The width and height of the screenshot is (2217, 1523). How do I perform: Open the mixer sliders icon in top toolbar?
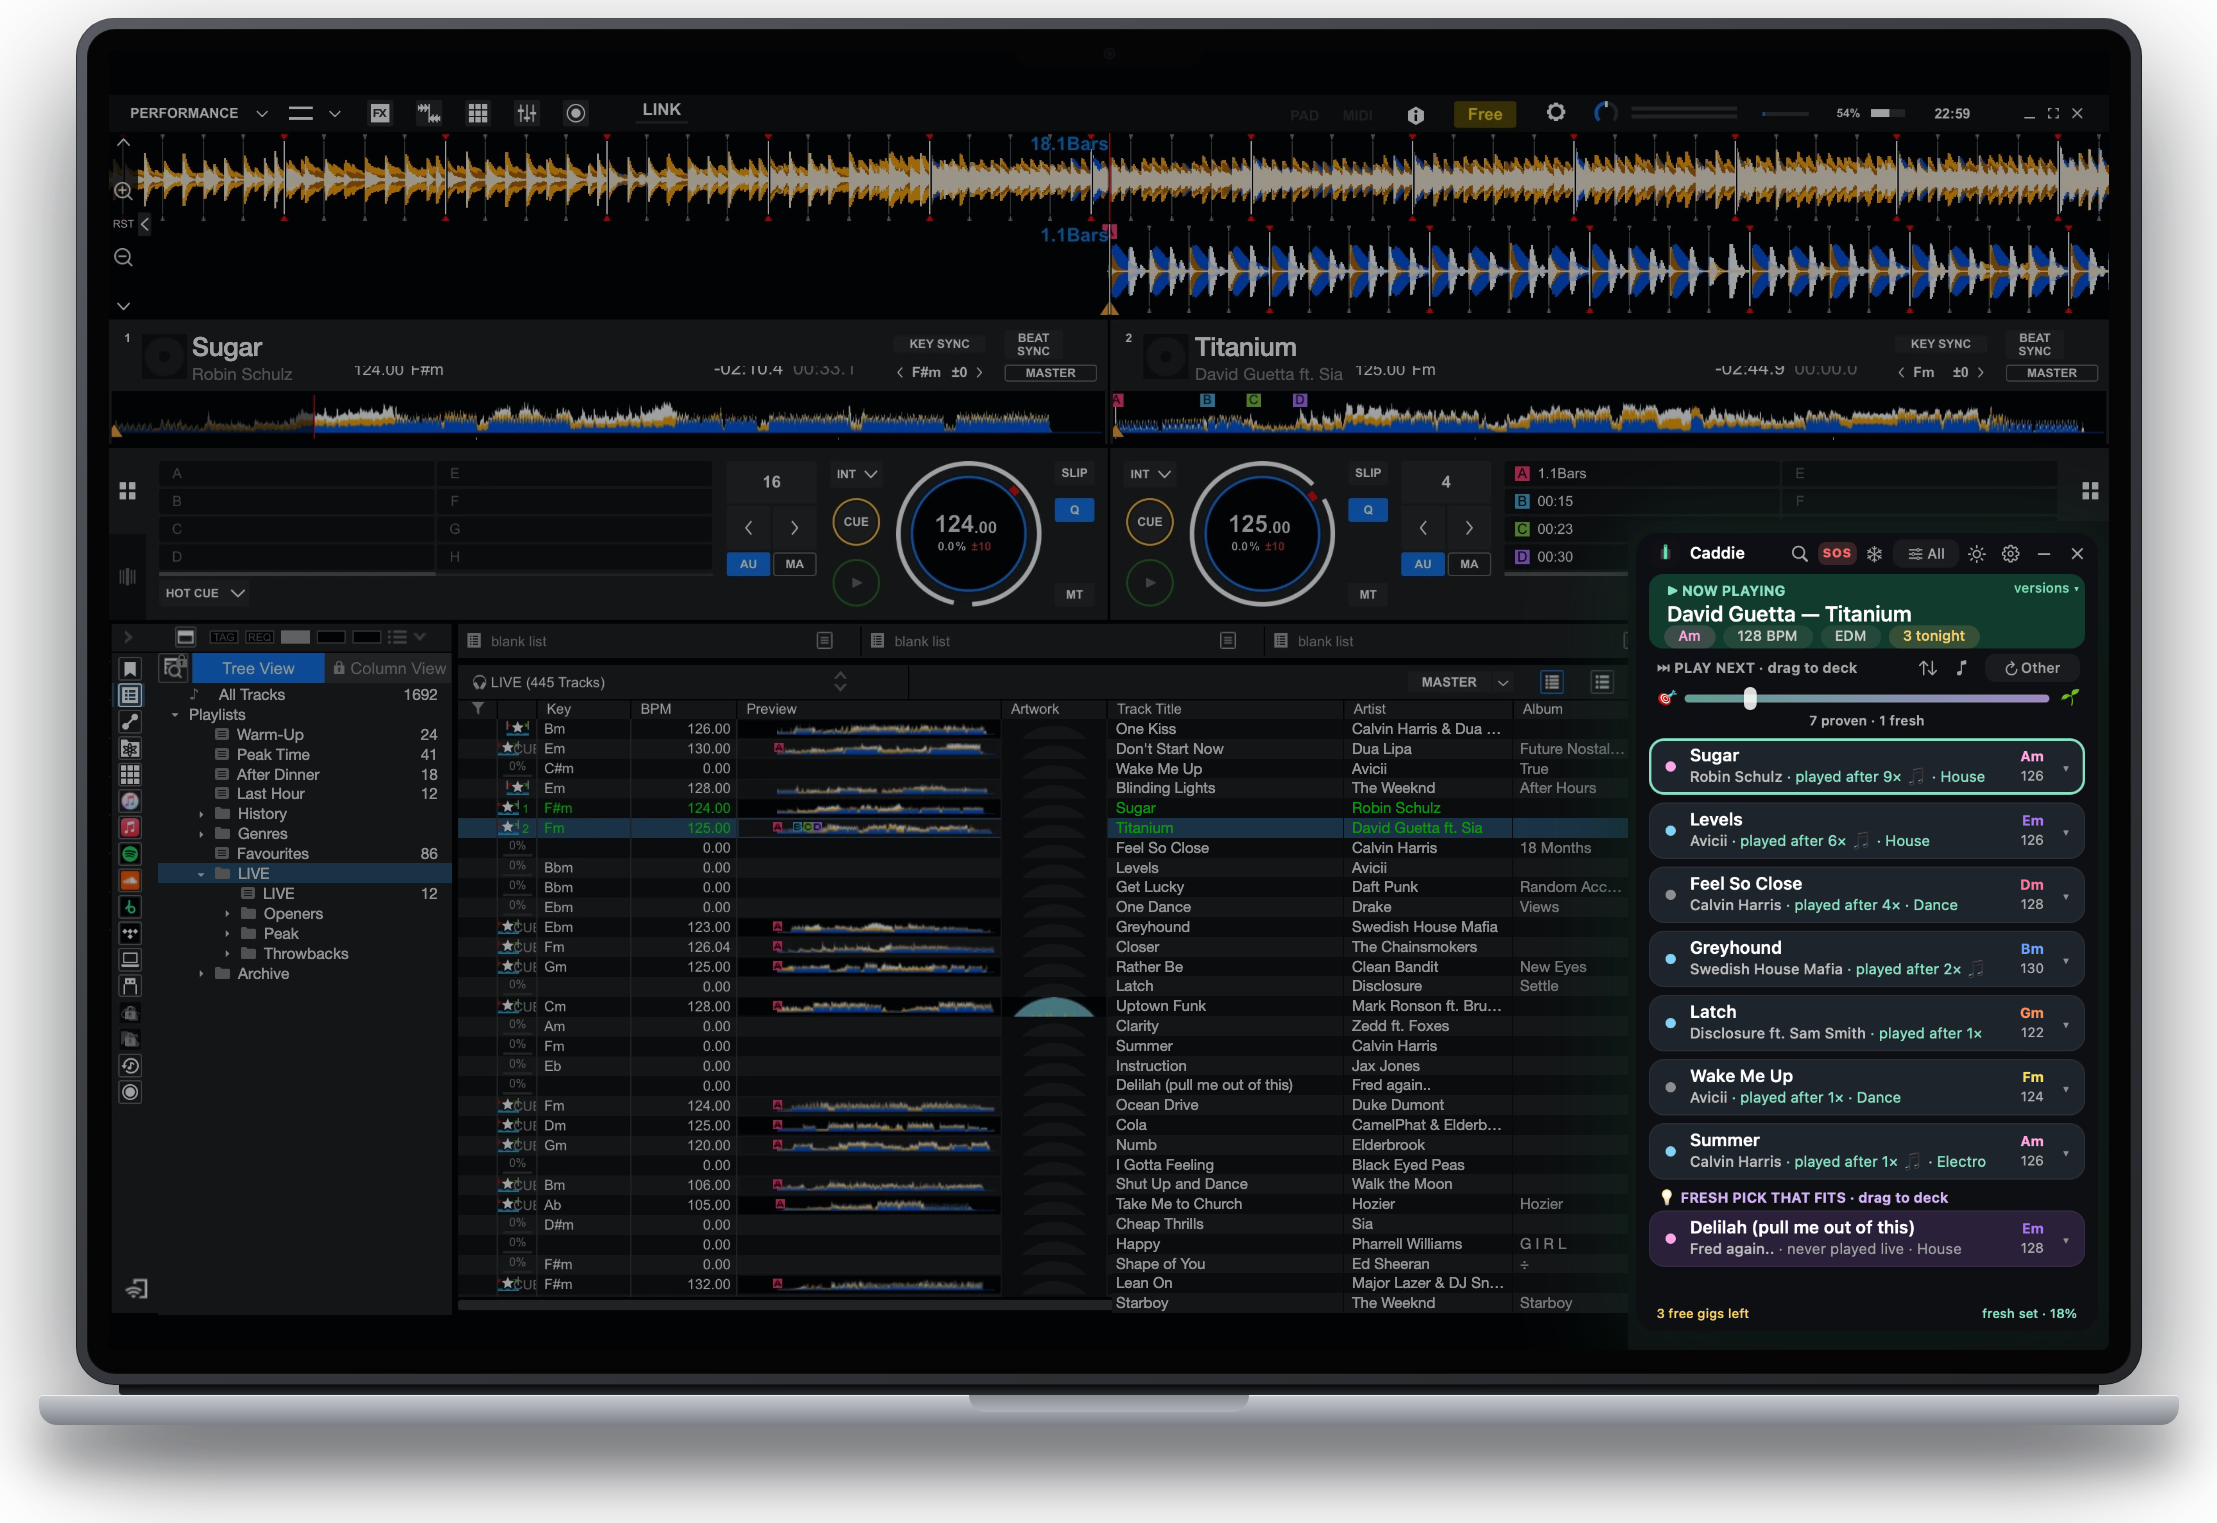pos(527,113)
